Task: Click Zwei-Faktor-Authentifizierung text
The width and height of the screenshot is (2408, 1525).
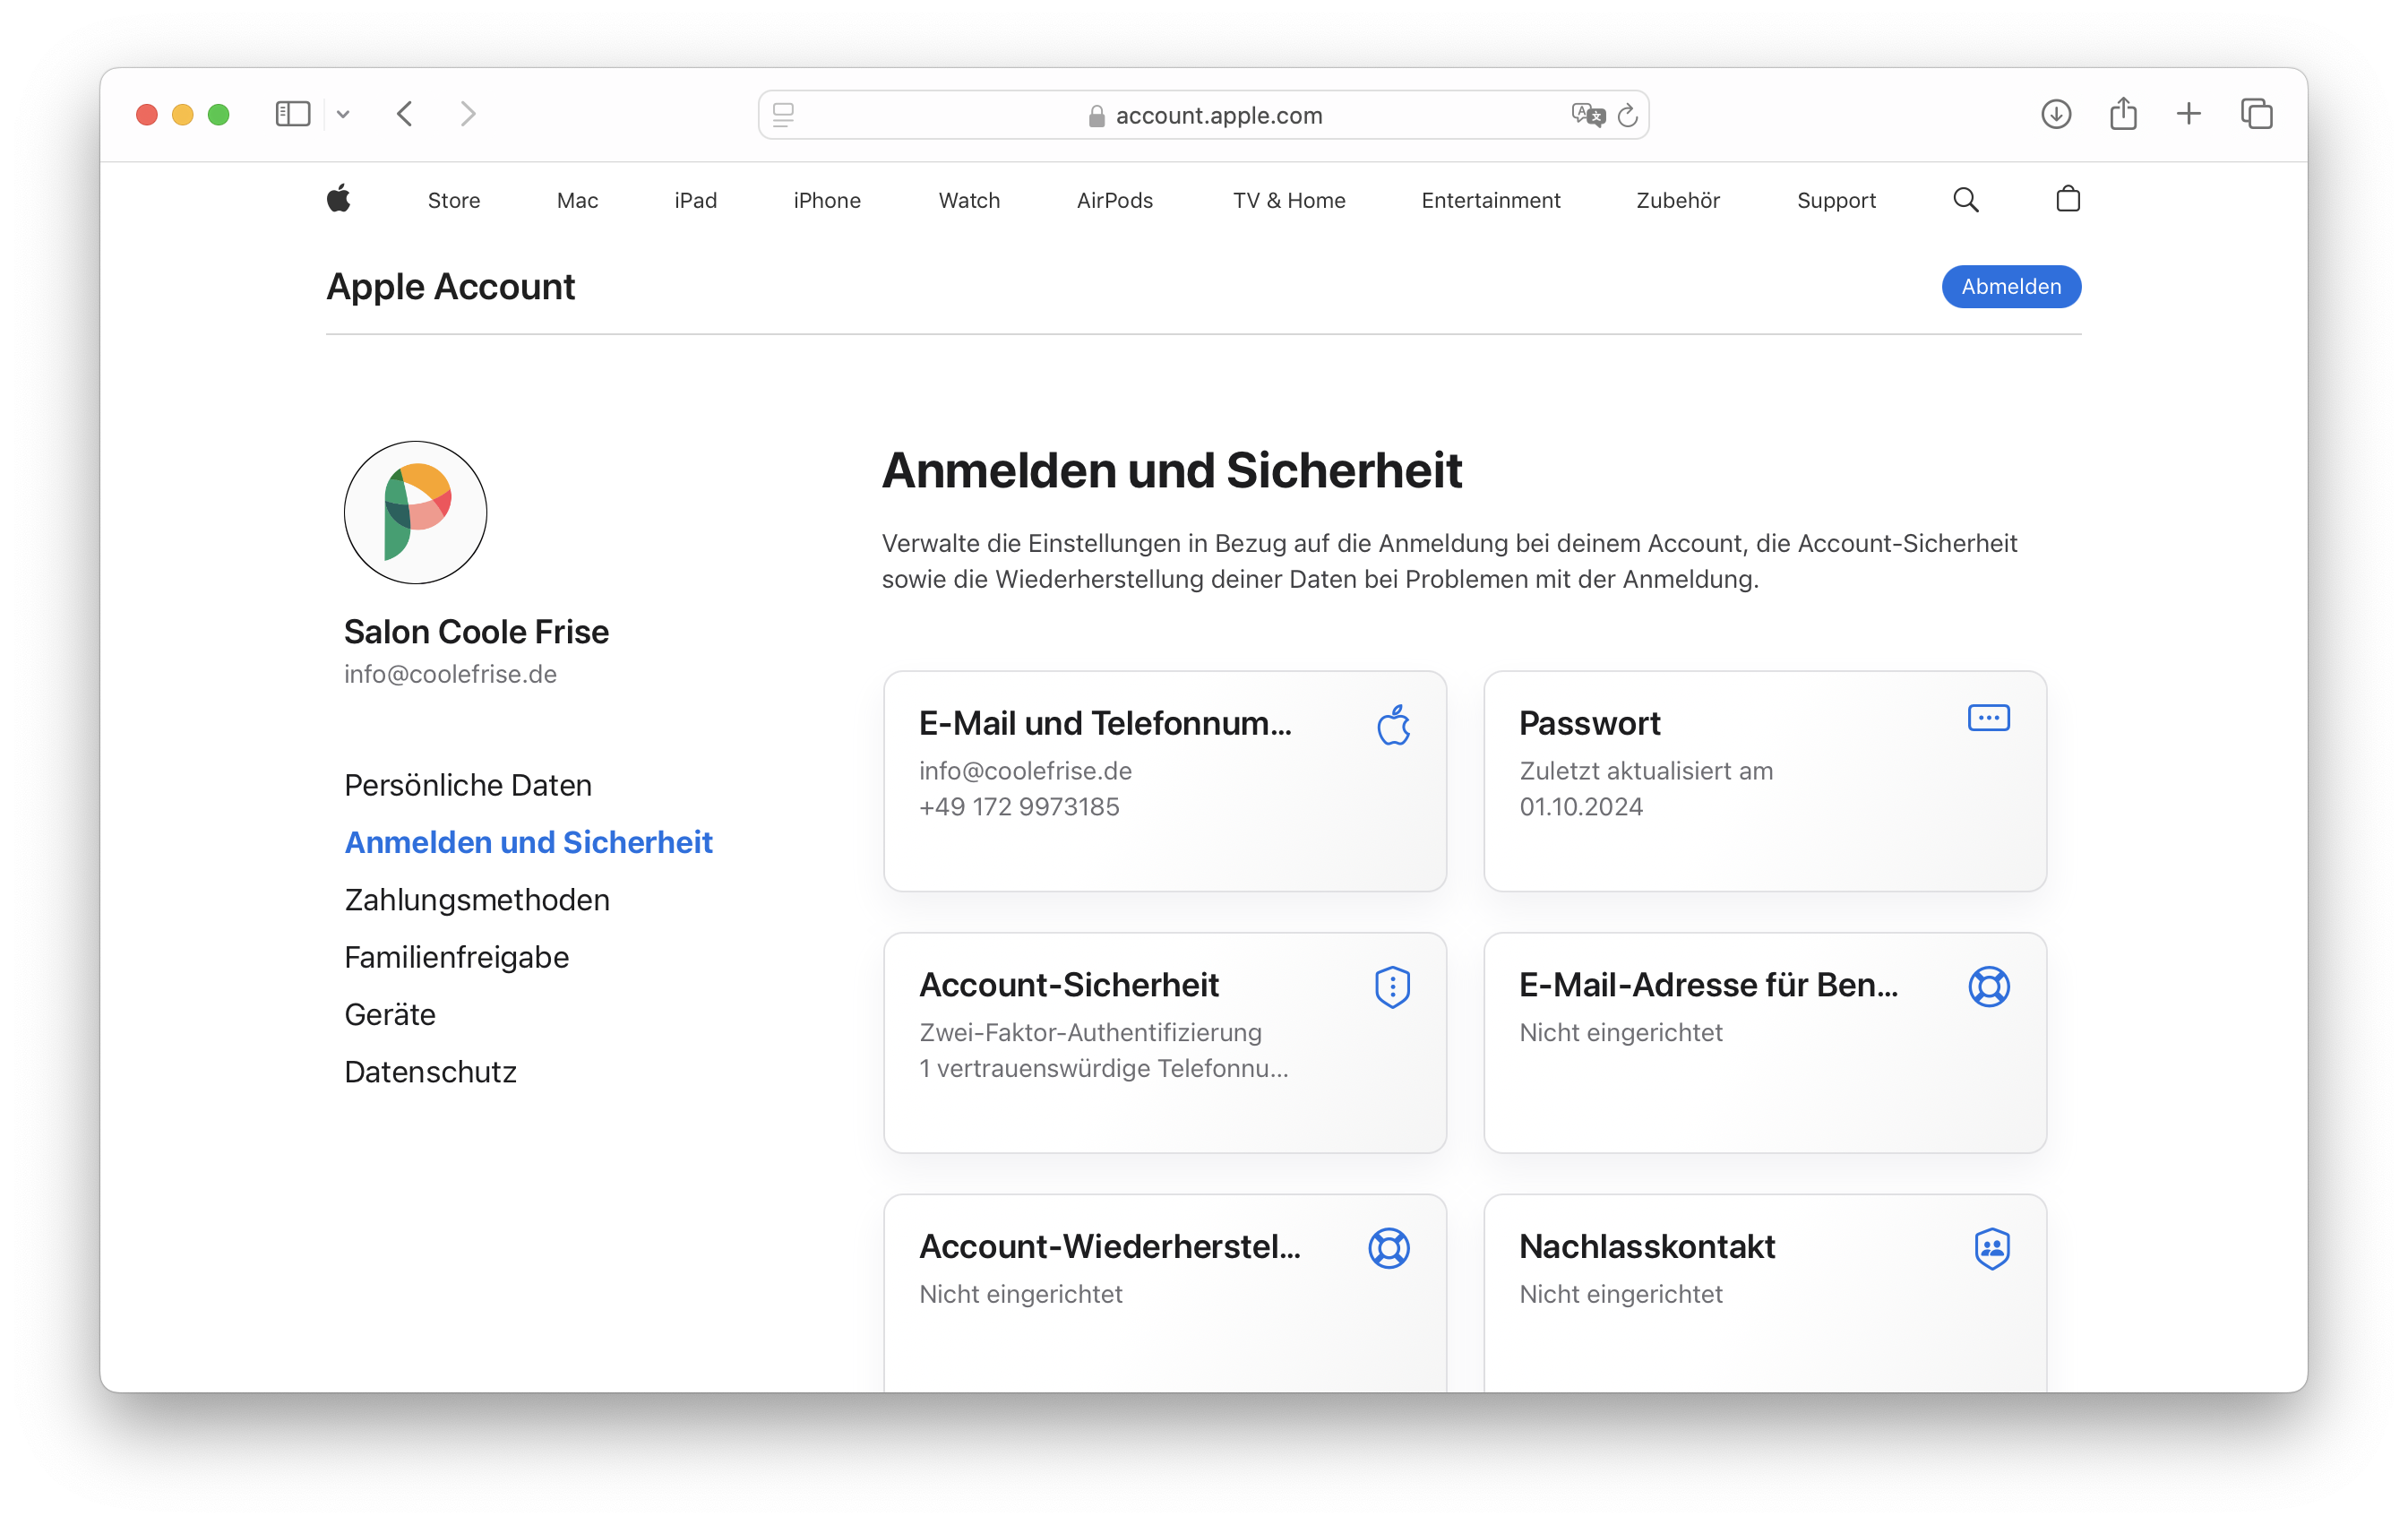Action: tap(1090, 1032)
